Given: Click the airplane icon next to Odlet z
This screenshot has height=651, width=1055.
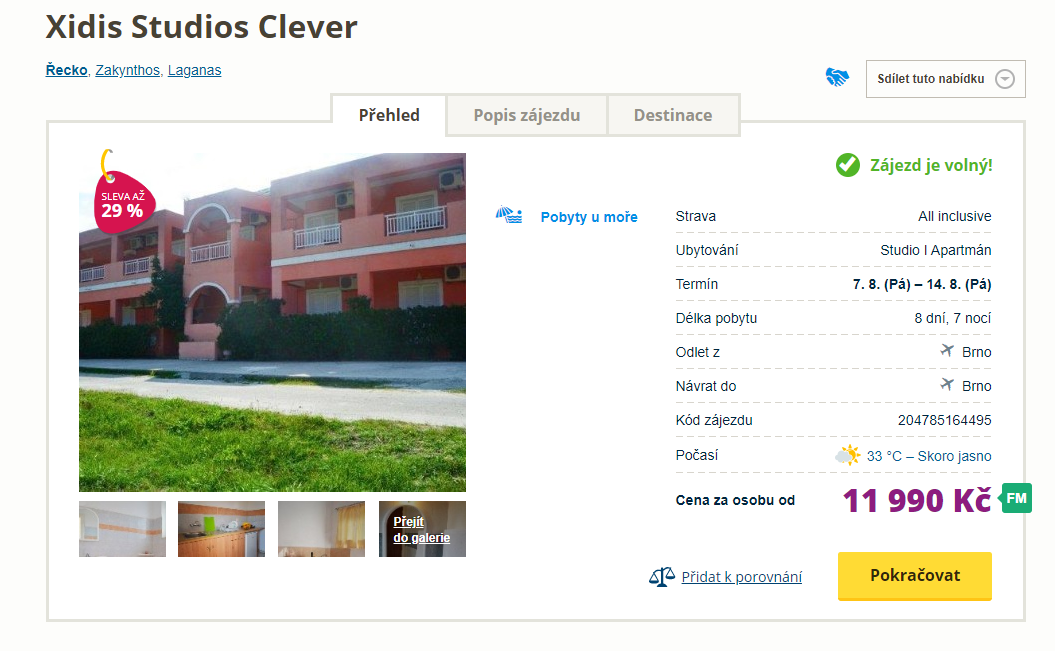Looking at the screenshot, I should tap(947, 350).
